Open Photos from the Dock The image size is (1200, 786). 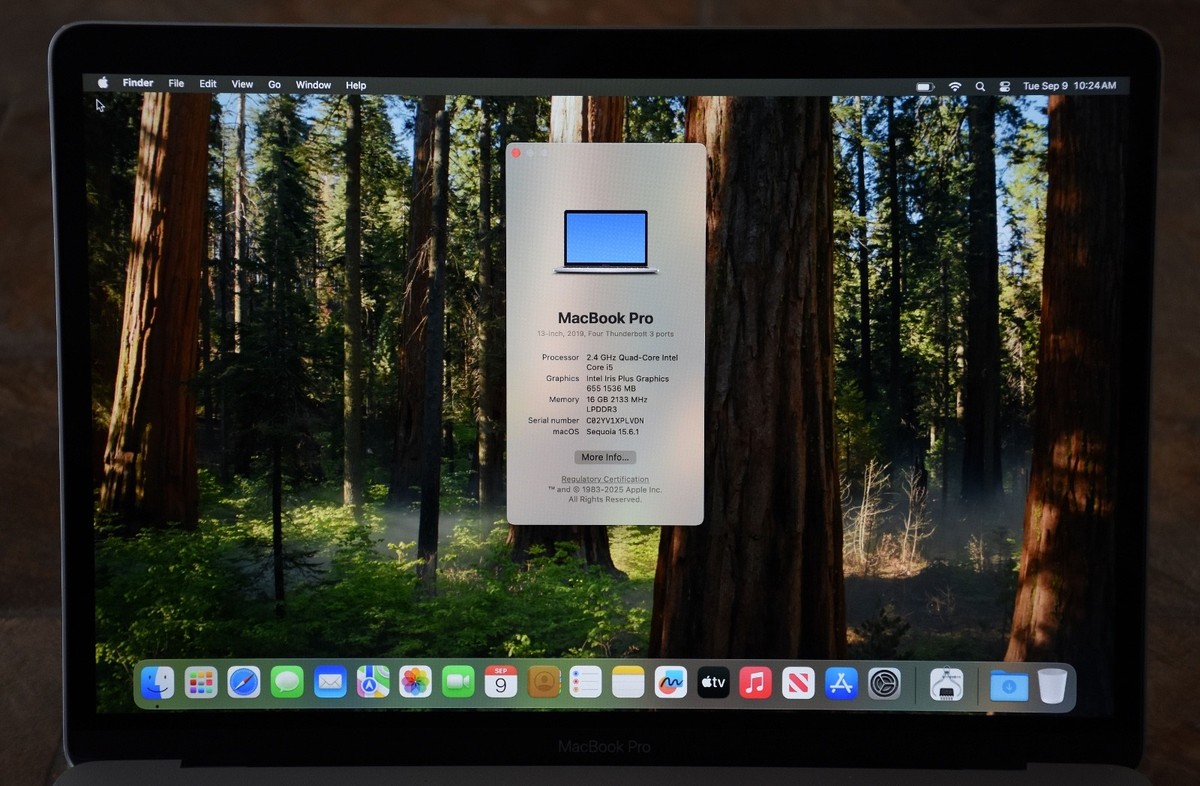415,683
